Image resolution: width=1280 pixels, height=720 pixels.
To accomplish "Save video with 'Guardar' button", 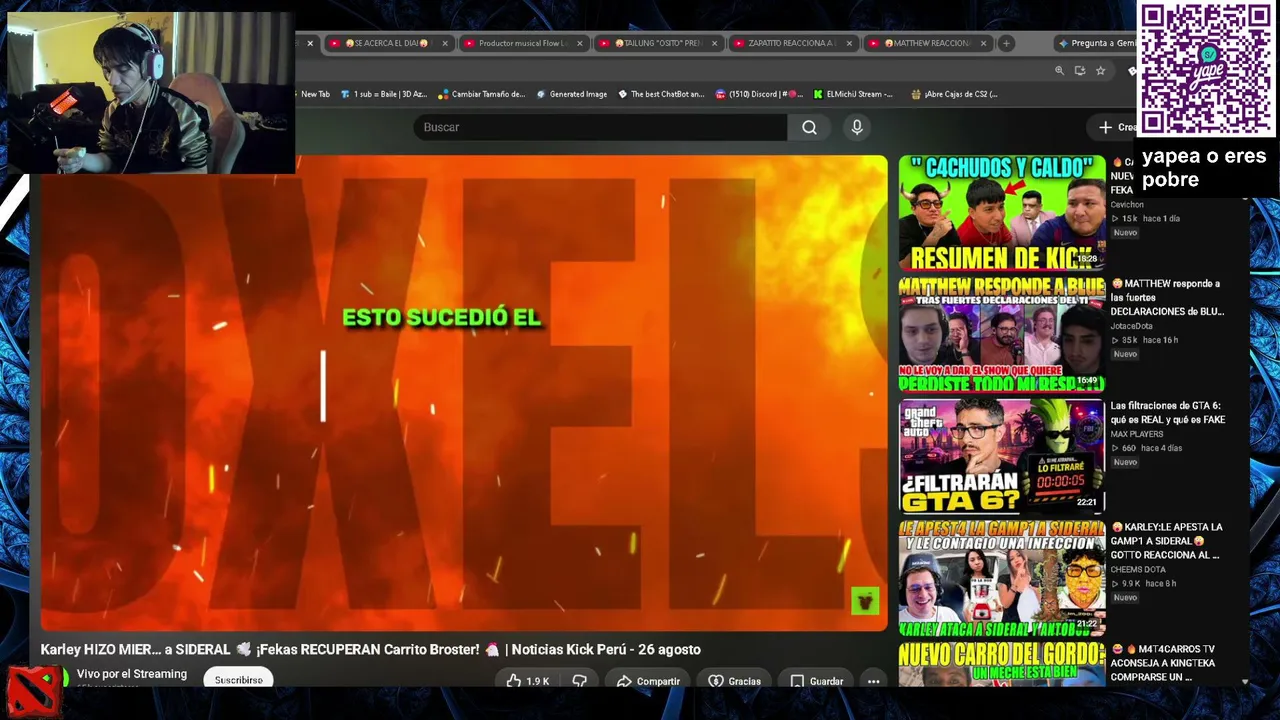I will (x=817, y=681).
